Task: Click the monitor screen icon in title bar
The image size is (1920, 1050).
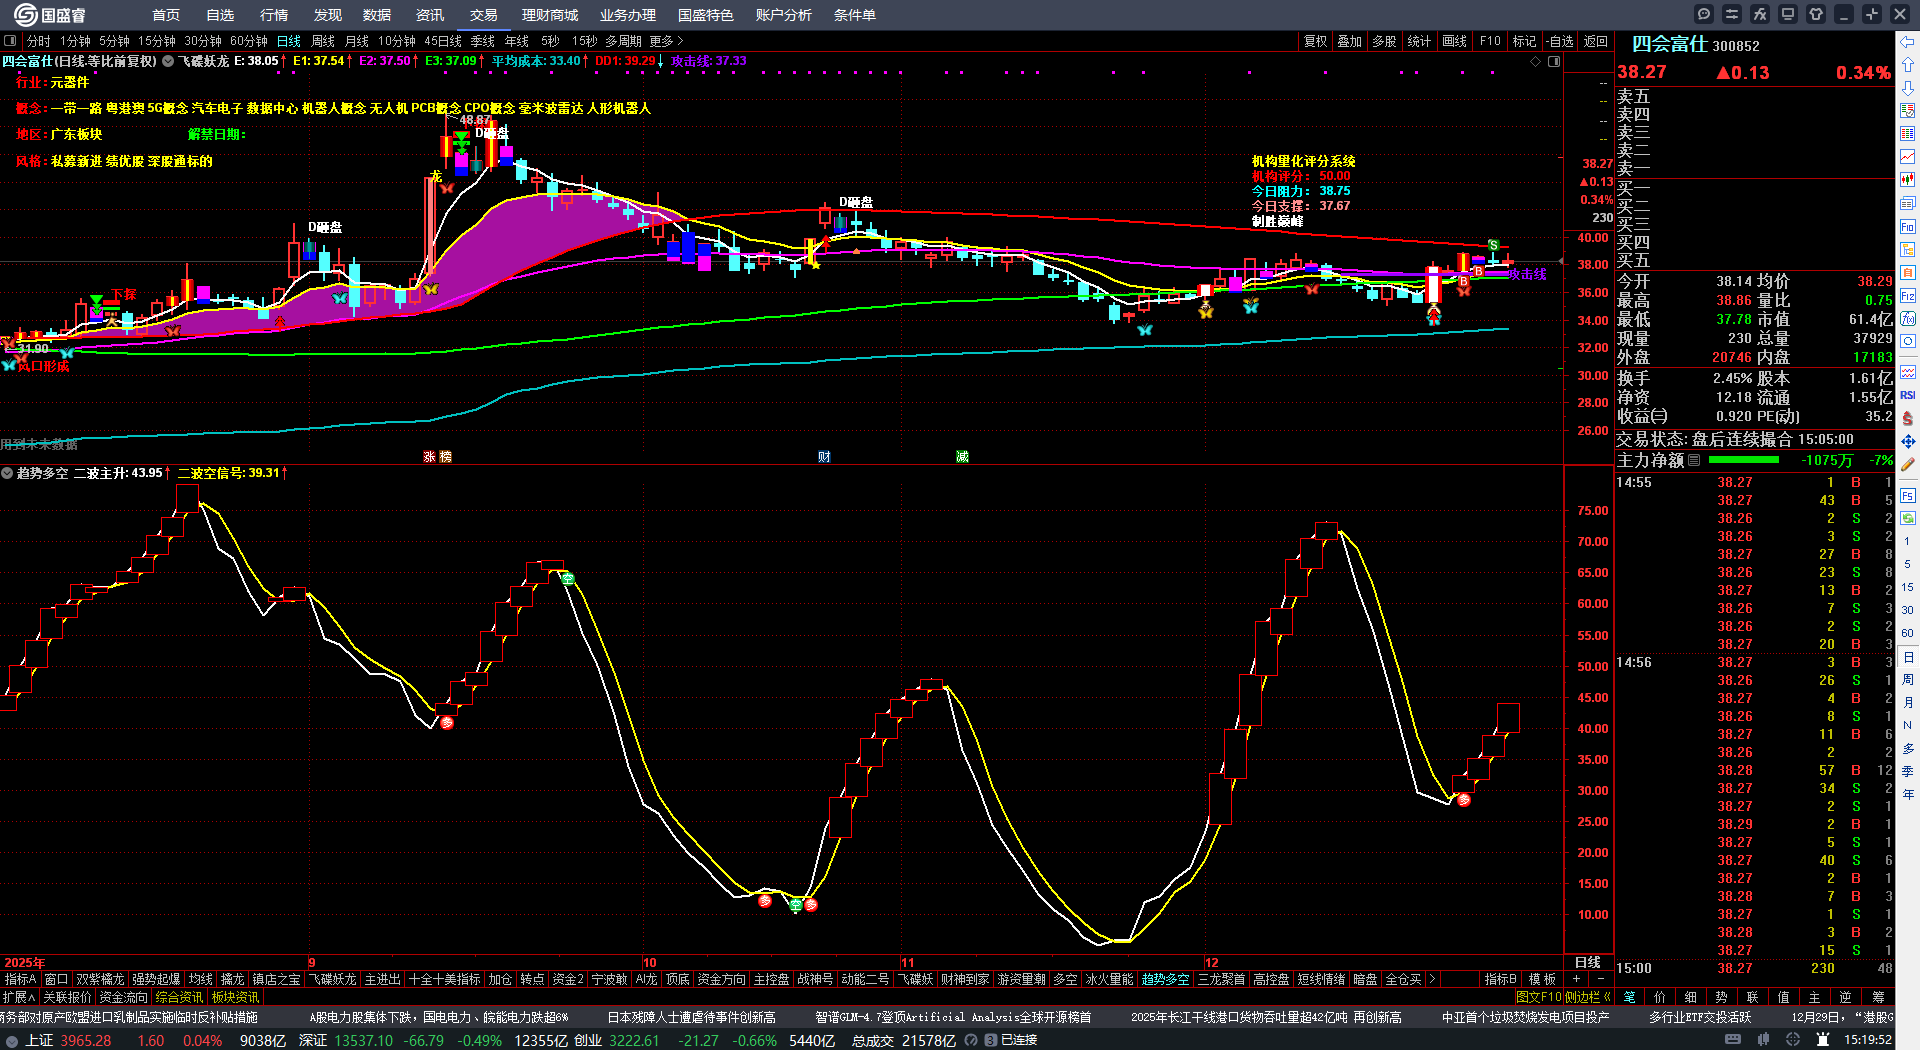Action: click(1788, 14)
